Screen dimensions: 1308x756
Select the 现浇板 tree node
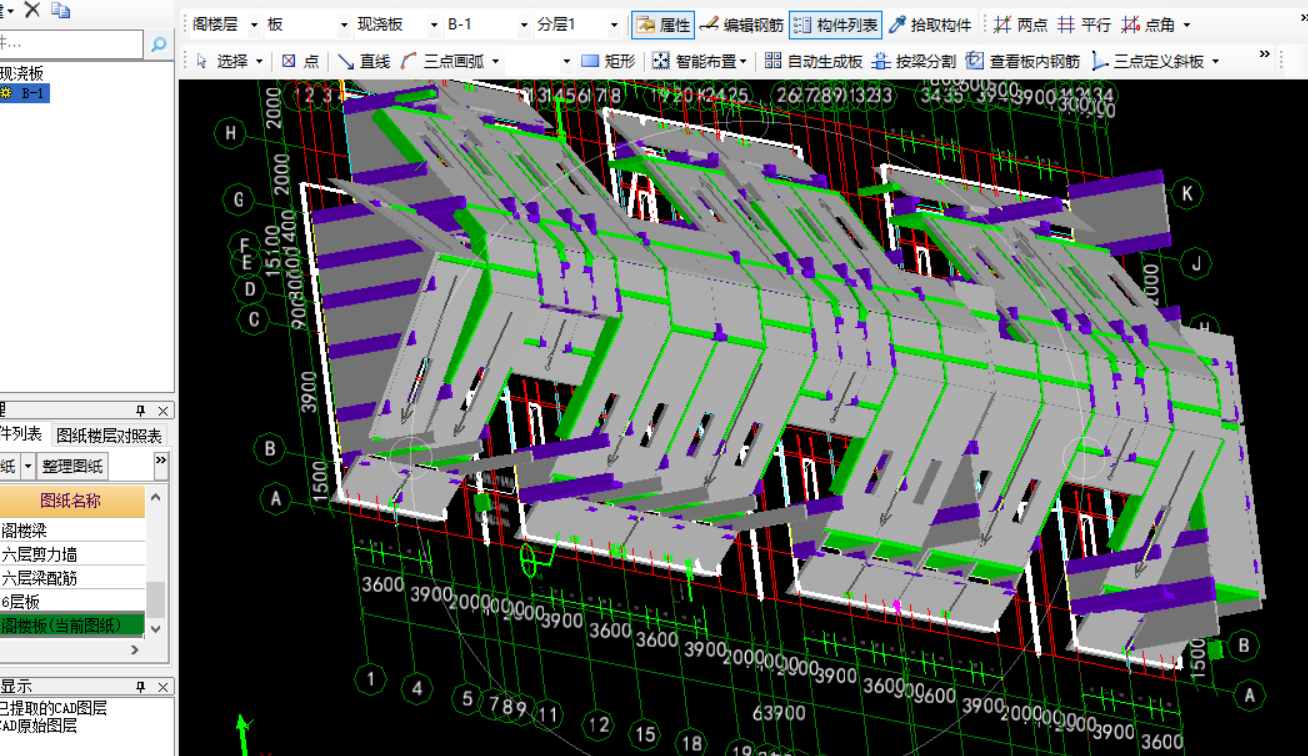click(22, 73)
